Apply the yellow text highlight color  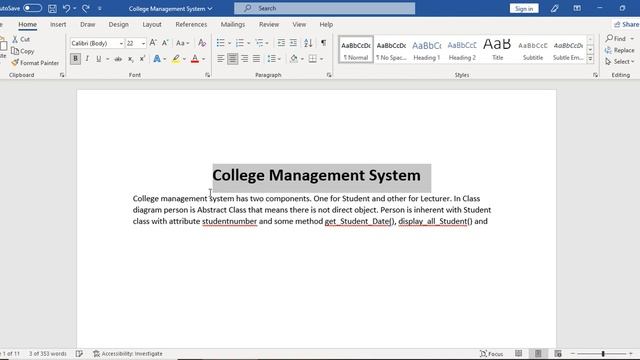point(176,59)
